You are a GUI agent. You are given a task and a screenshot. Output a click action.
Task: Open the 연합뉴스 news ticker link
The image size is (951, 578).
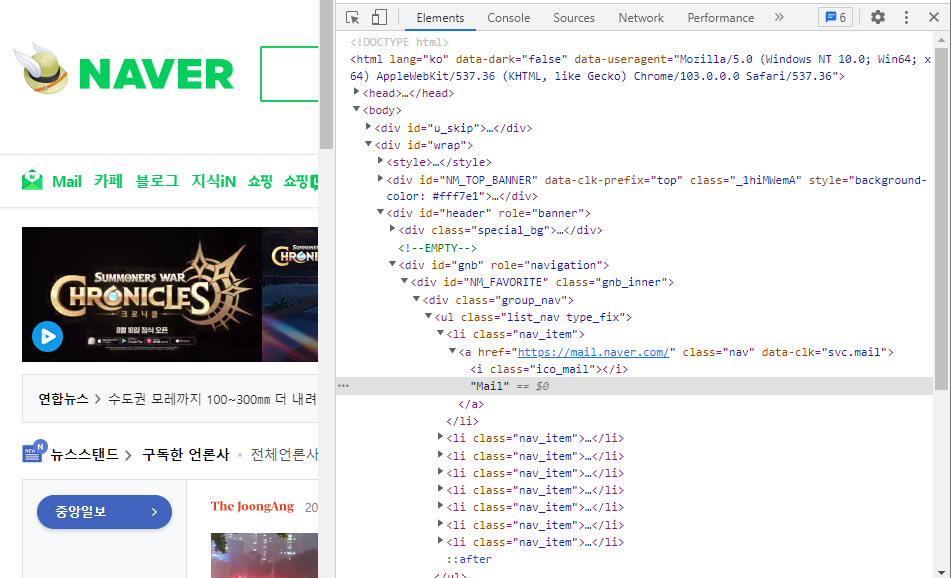coord(64,398)
